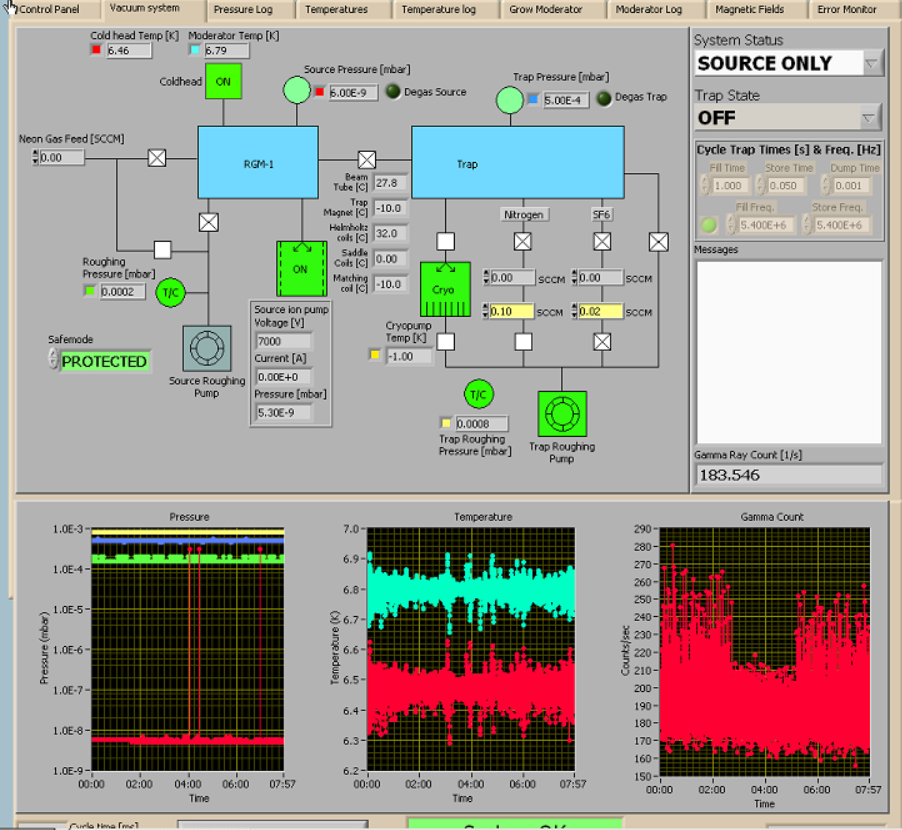This screenshot has height=830, width=902.
Task: Toggle the Degas Source indicator button
Action: (393, 92)
